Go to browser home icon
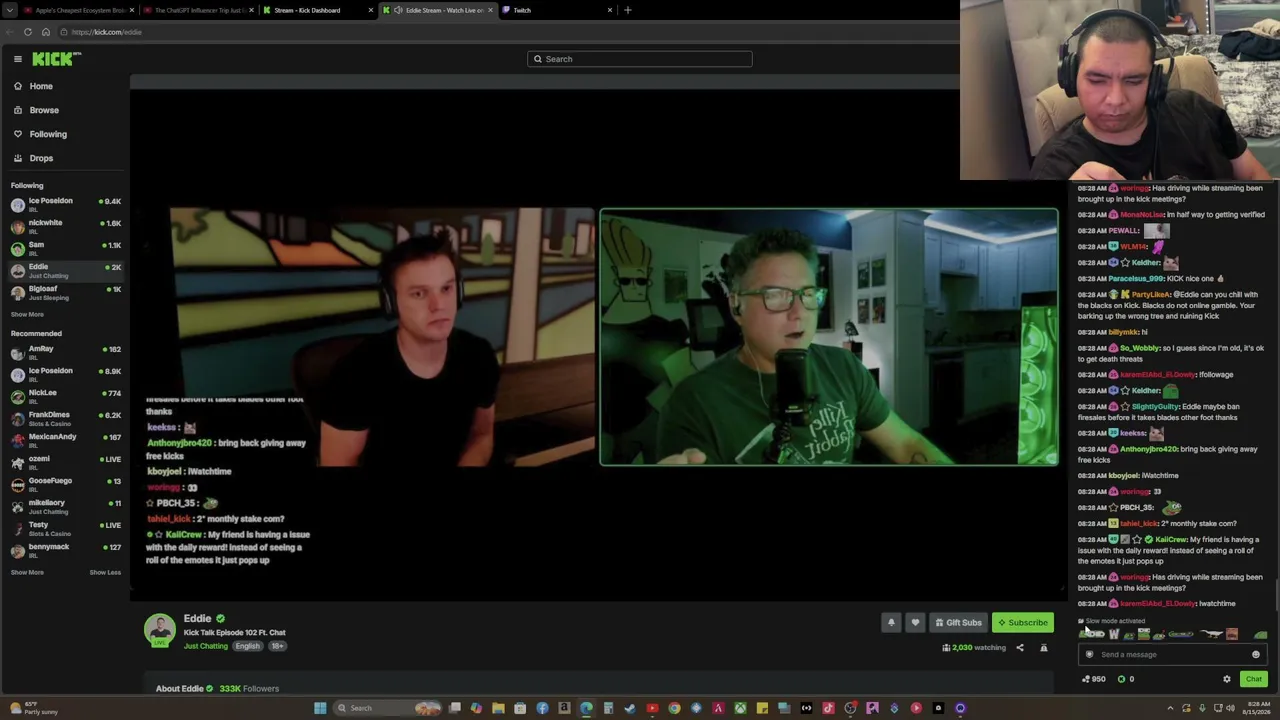 coord(46,32)
